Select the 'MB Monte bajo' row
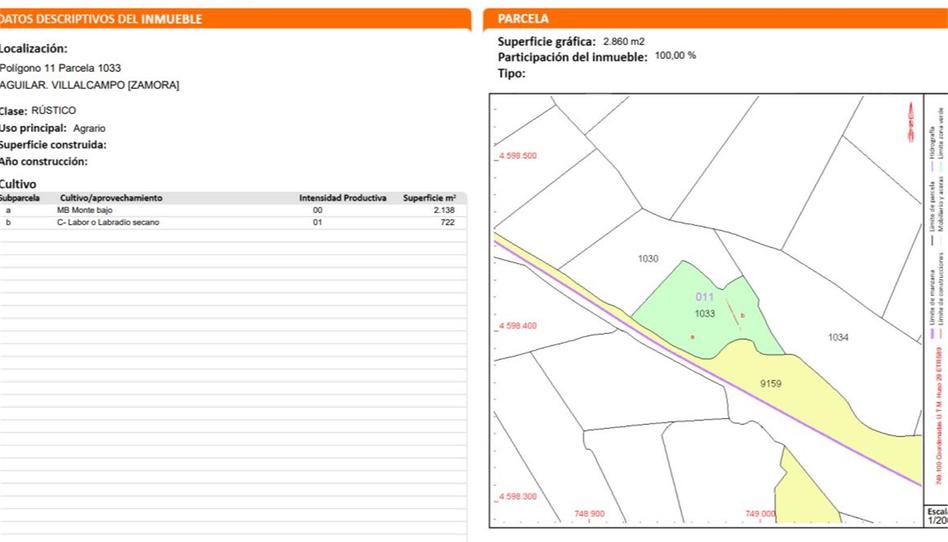Viewport: 948px width, 542px height. coord(233,210)
